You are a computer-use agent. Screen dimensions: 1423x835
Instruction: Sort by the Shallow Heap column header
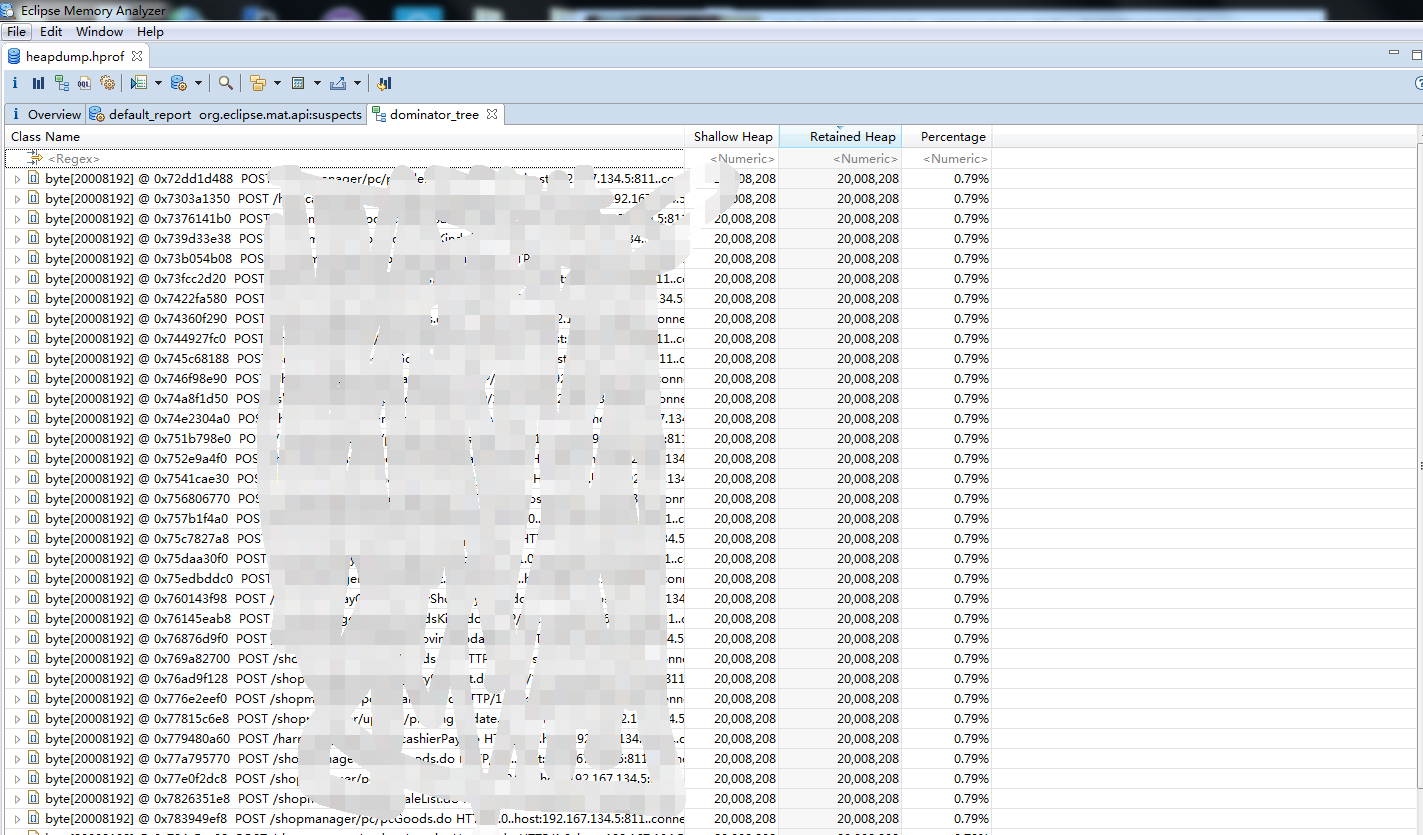coord(733,137)
